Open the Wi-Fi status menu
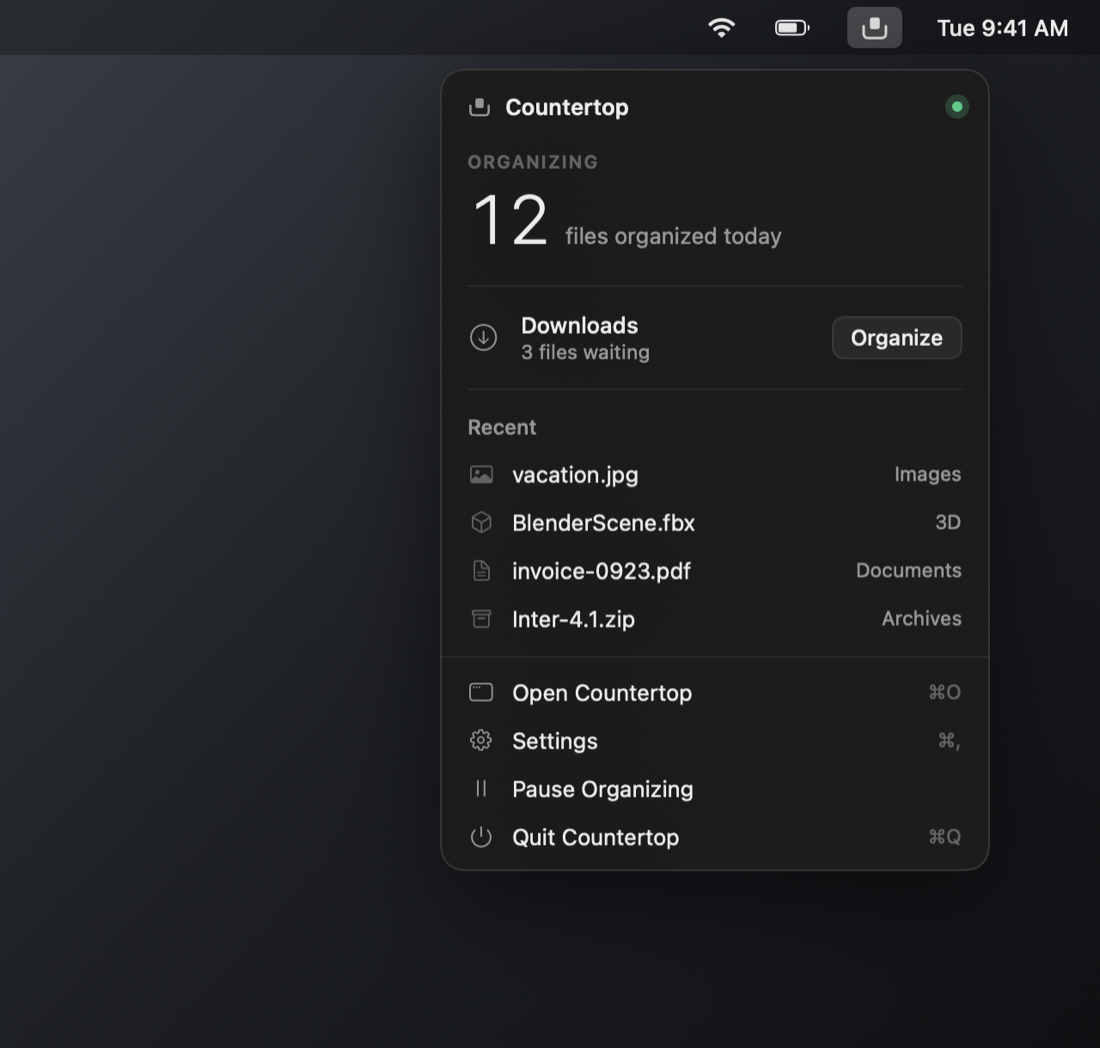 click(x=721, y=28)
